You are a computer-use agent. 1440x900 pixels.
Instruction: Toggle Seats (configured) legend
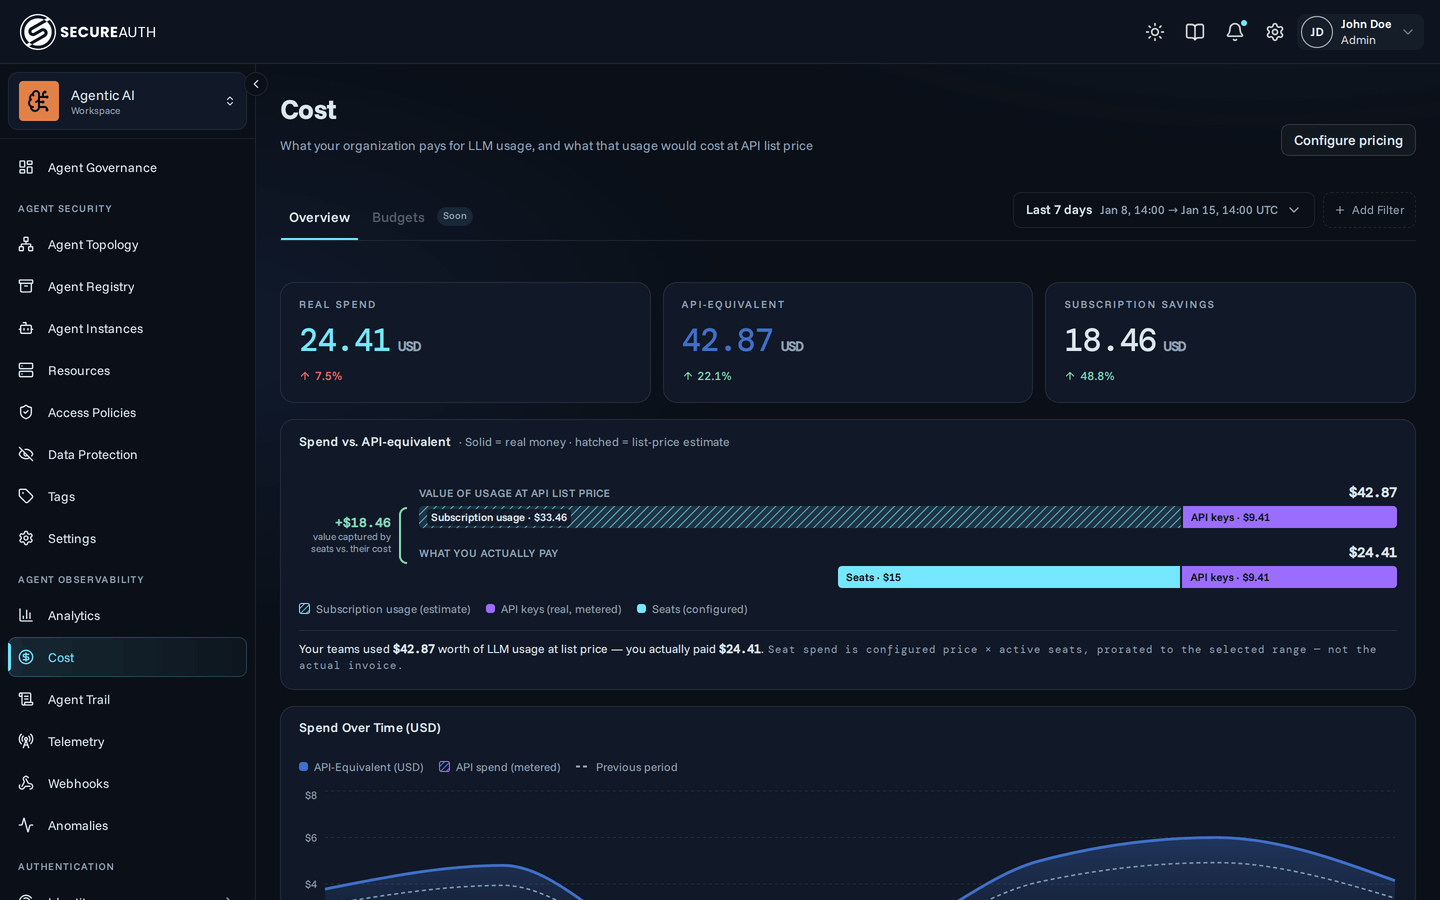(692, 609)
